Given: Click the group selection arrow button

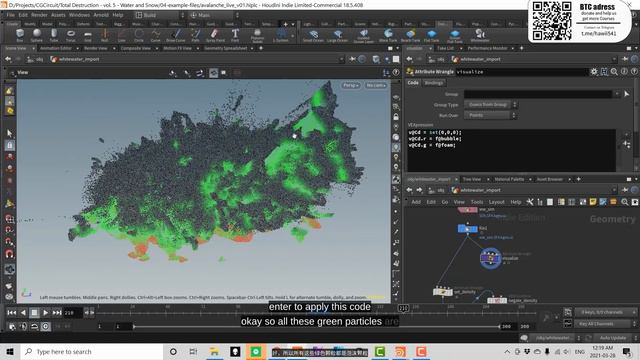Looking at the screenshot, I should (x=627, y=94).
